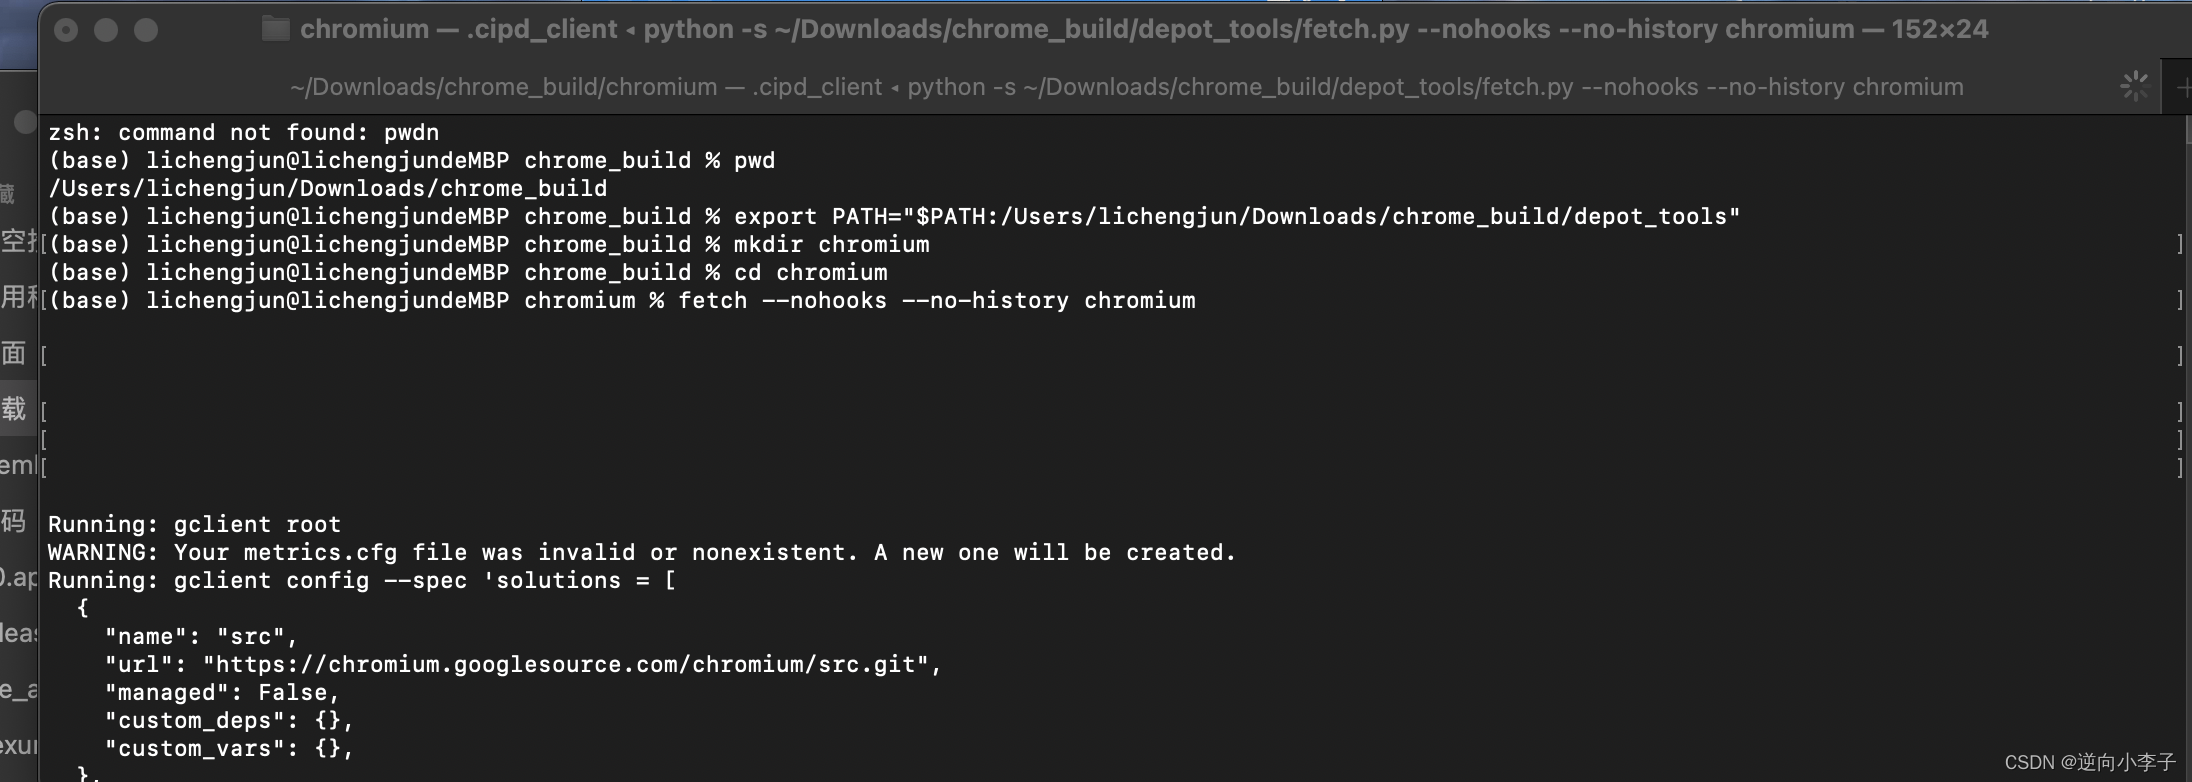
Task: Minimize the terminal with the yellow button
Action: coord(107,30)
